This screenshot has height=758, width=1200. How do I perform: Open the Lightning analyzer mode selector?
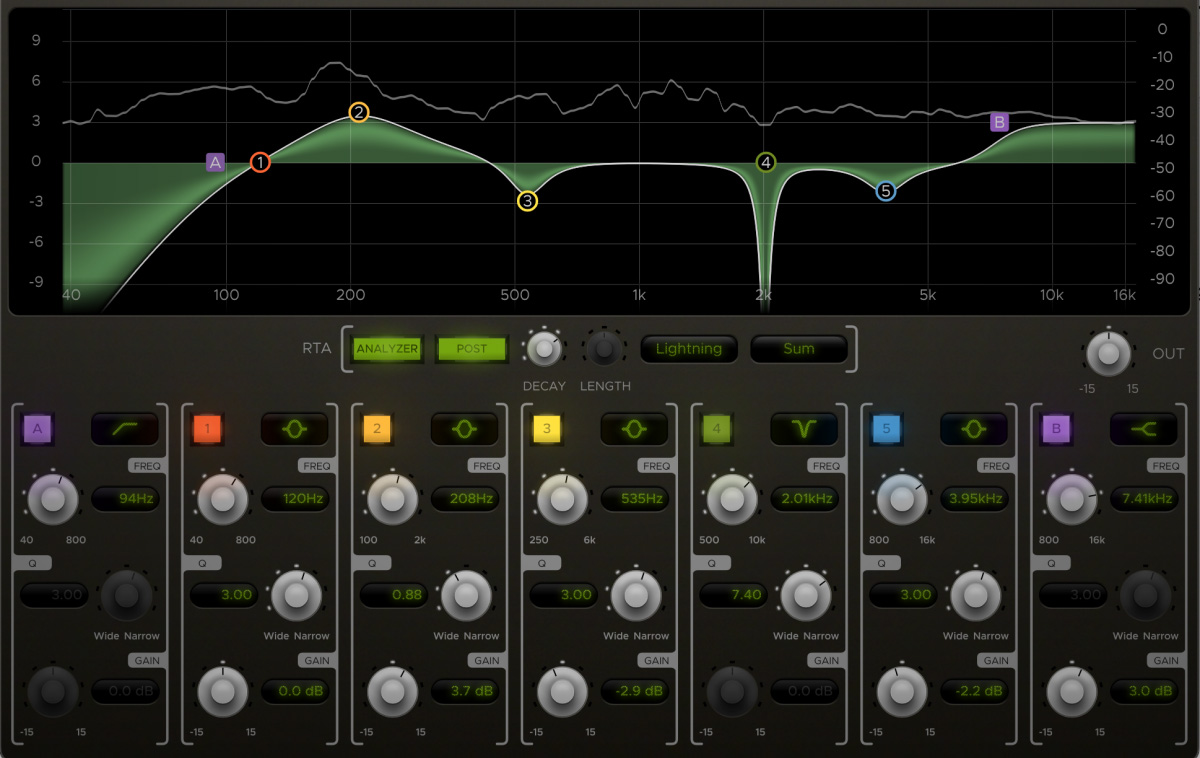689,349
